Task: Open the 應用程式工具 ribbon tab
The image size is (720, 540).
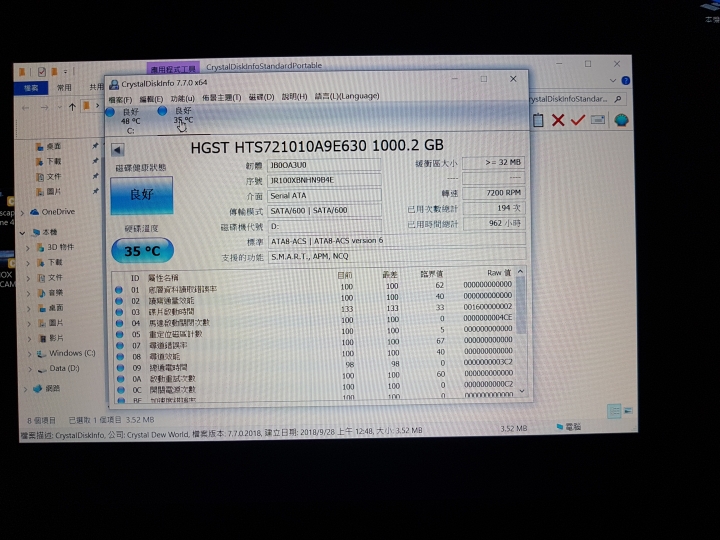Action: click(x=173, y=69)
